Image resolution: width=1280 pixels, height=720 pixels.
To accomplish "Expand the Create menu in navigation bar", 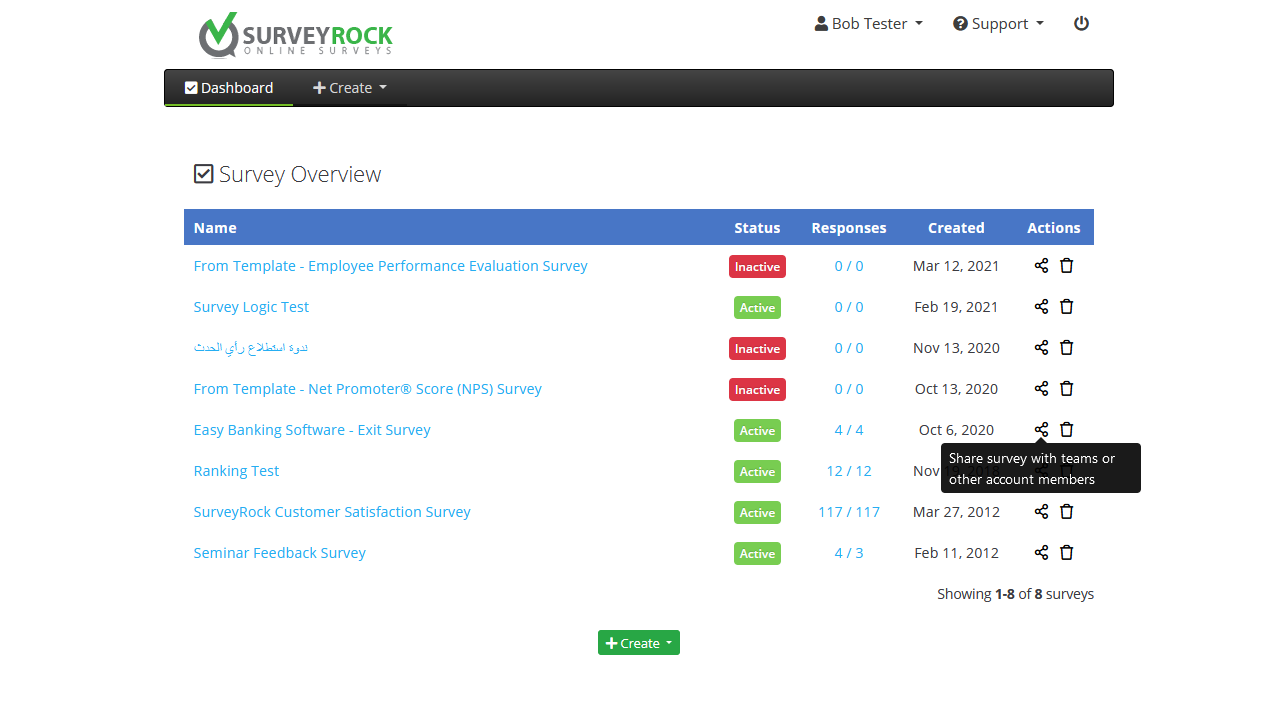I will (349, 88).
